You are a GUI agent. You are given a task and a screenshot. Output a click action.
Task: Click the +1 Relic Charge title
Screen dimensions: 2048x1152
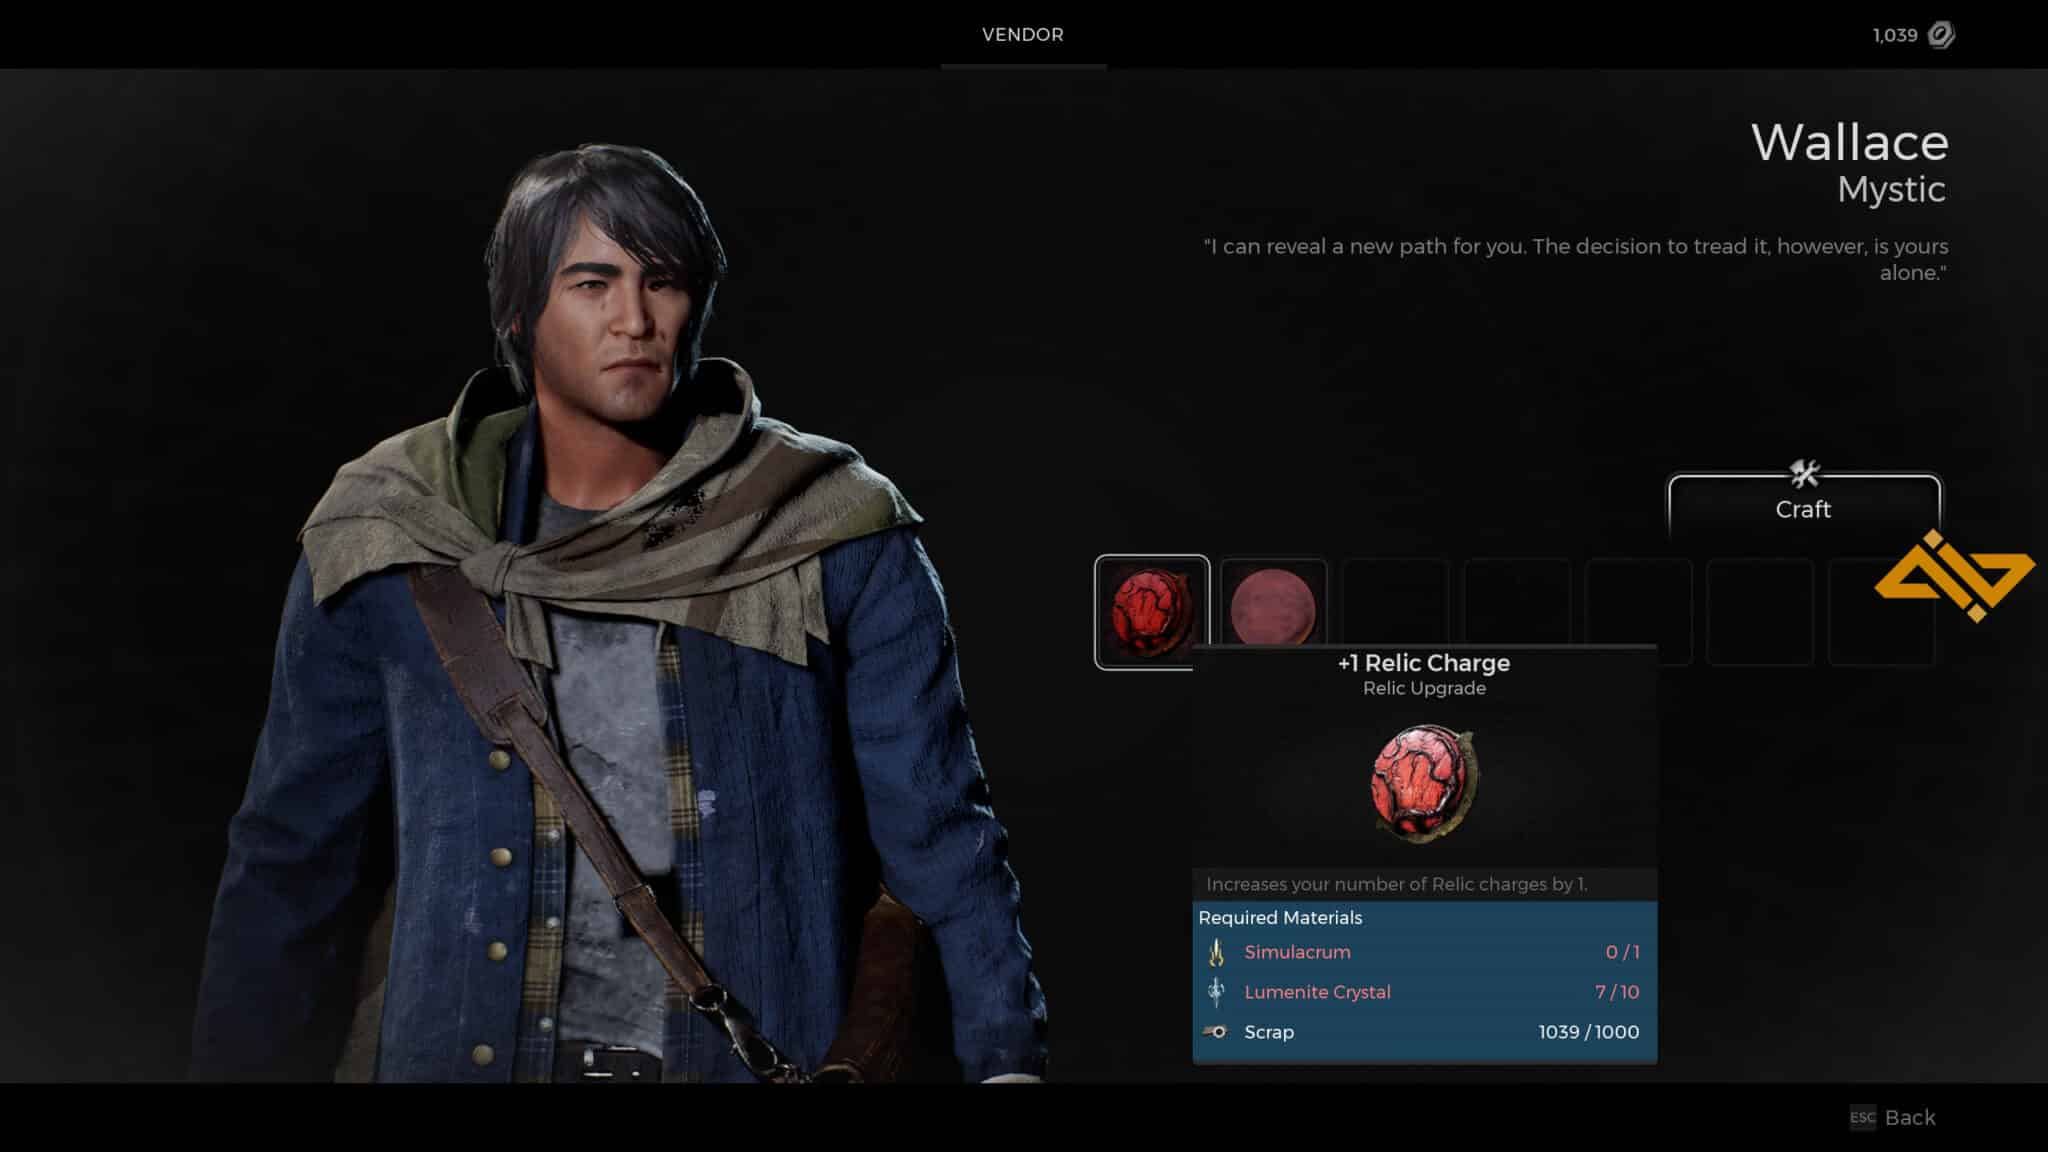pos(1424,663)
